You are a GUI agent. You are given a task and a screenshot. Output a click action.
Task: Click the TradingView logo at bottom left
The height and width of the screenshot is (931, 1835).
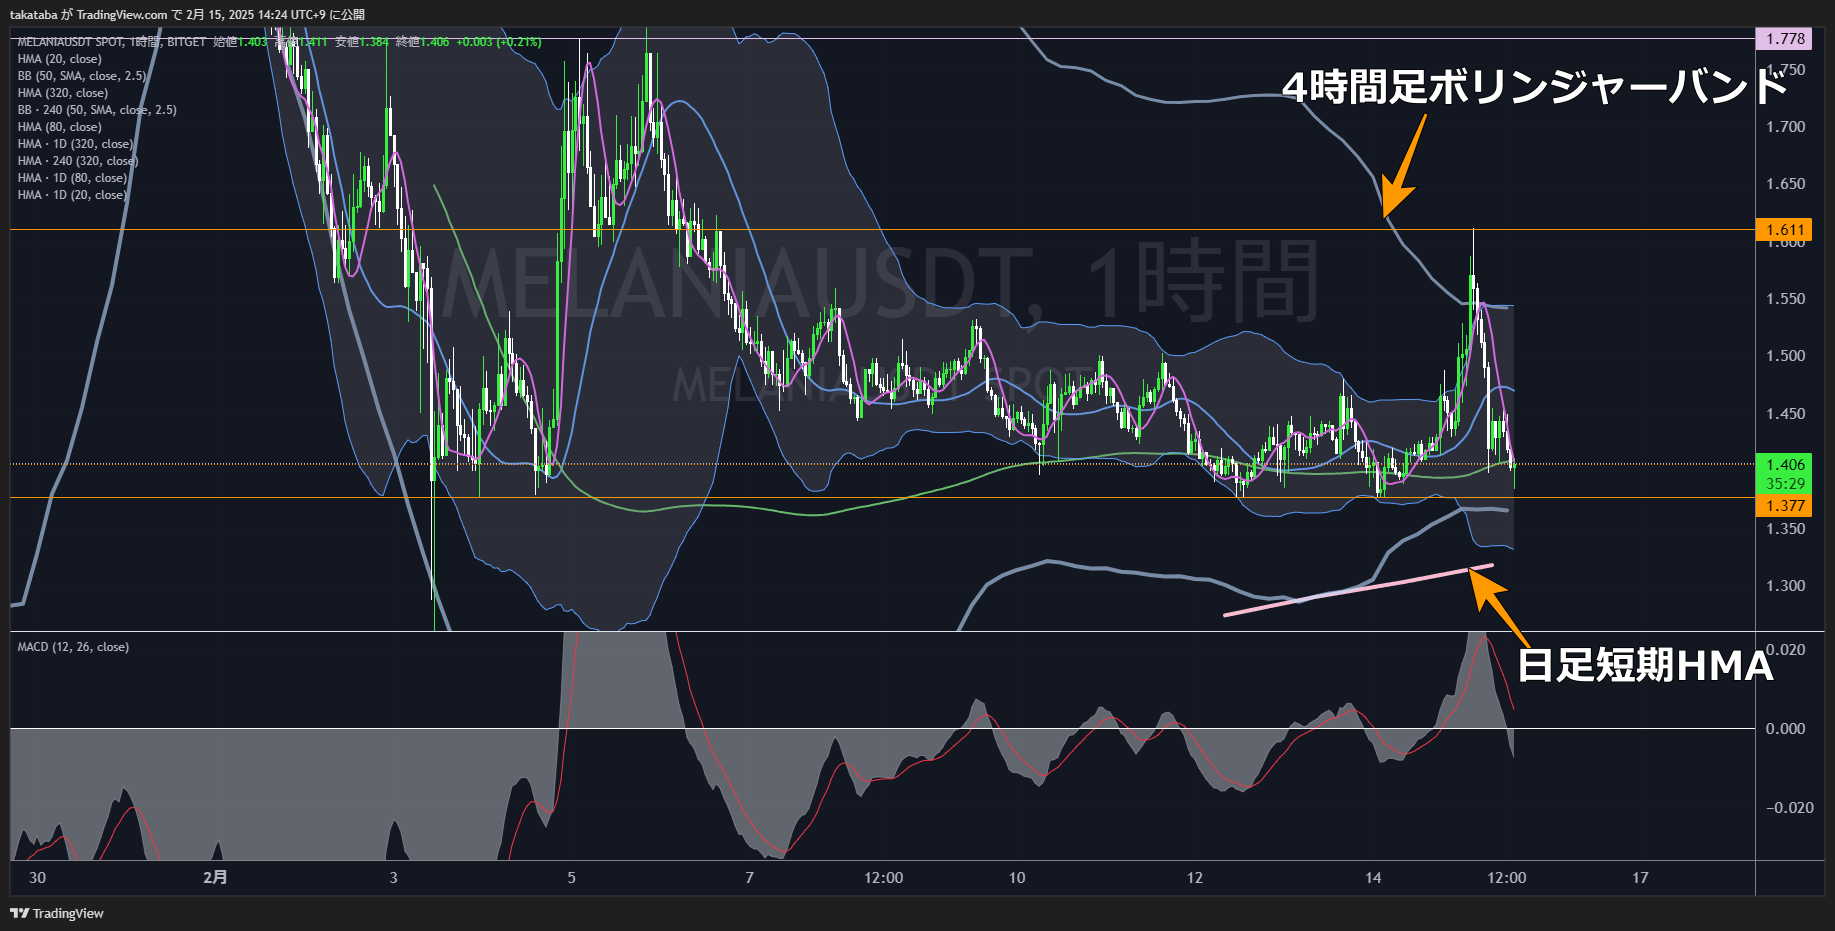coord(57,913)
